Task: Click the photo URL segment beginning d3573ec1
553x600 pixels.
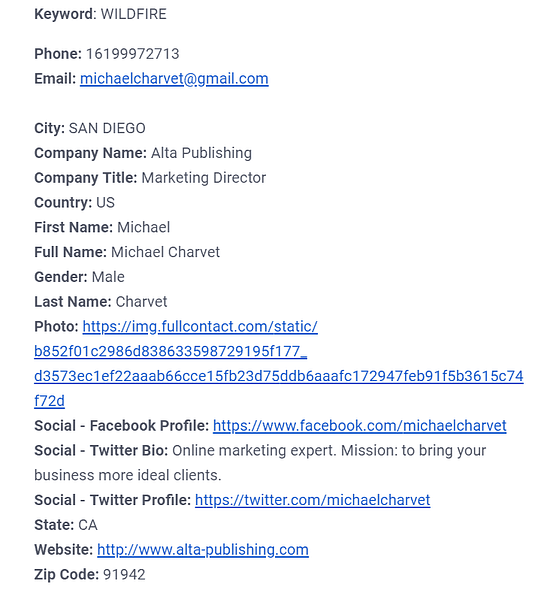Action: tap(279, 376)
